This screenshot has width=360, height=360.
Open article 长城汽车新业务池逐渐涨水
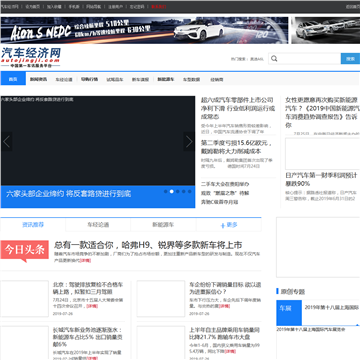(88, 337)
